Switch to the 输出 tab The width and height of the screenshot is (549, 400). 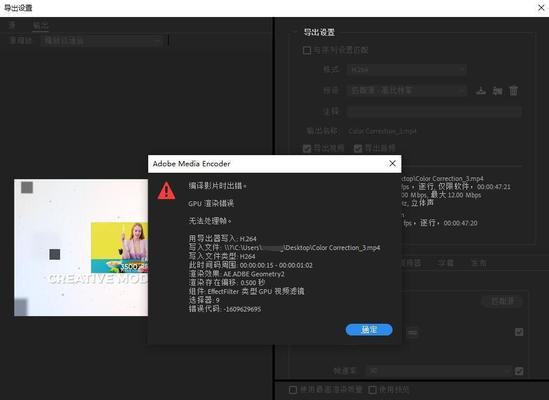click(x=41, y=25)
